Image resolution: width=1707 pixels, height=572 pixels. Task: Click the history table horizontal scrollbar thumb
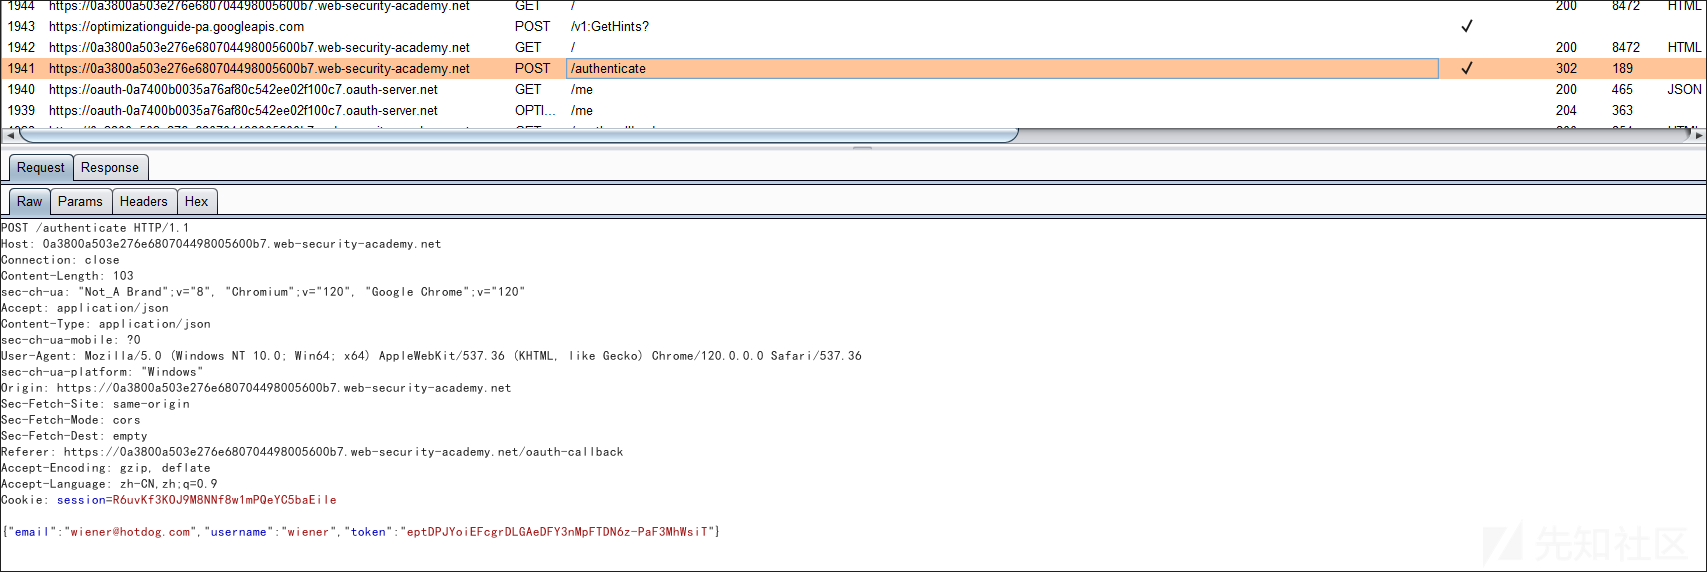point(517,135)
